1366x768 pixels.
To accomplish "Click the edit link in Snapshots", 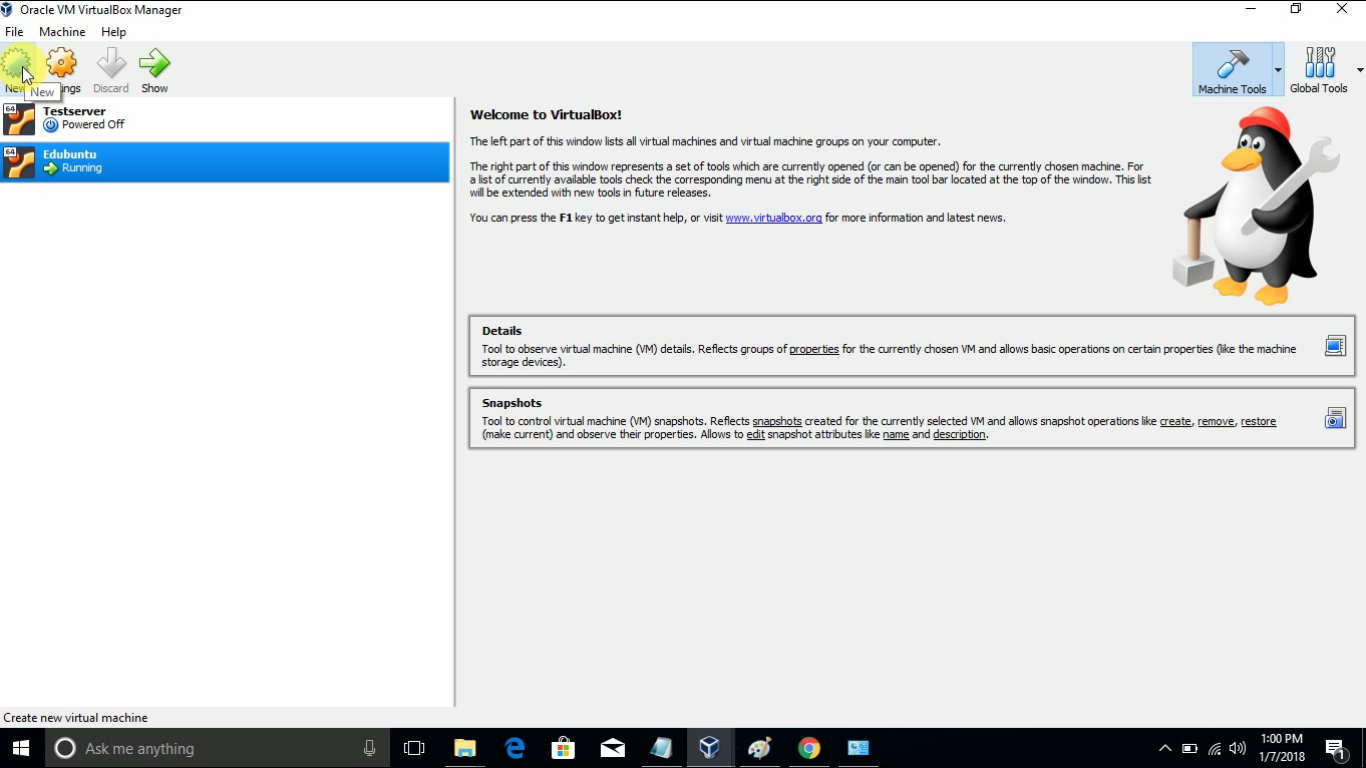I will click(755, 434).
